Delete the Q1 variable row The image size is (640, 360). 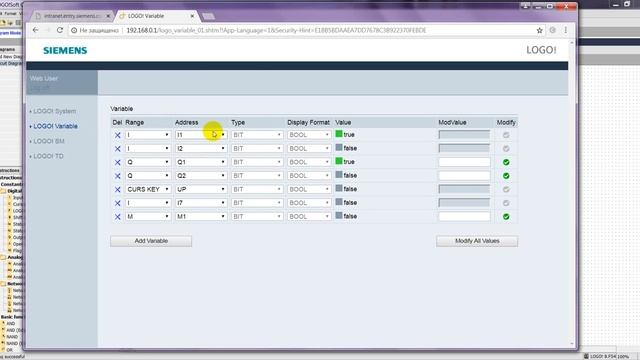pos(118,162)
